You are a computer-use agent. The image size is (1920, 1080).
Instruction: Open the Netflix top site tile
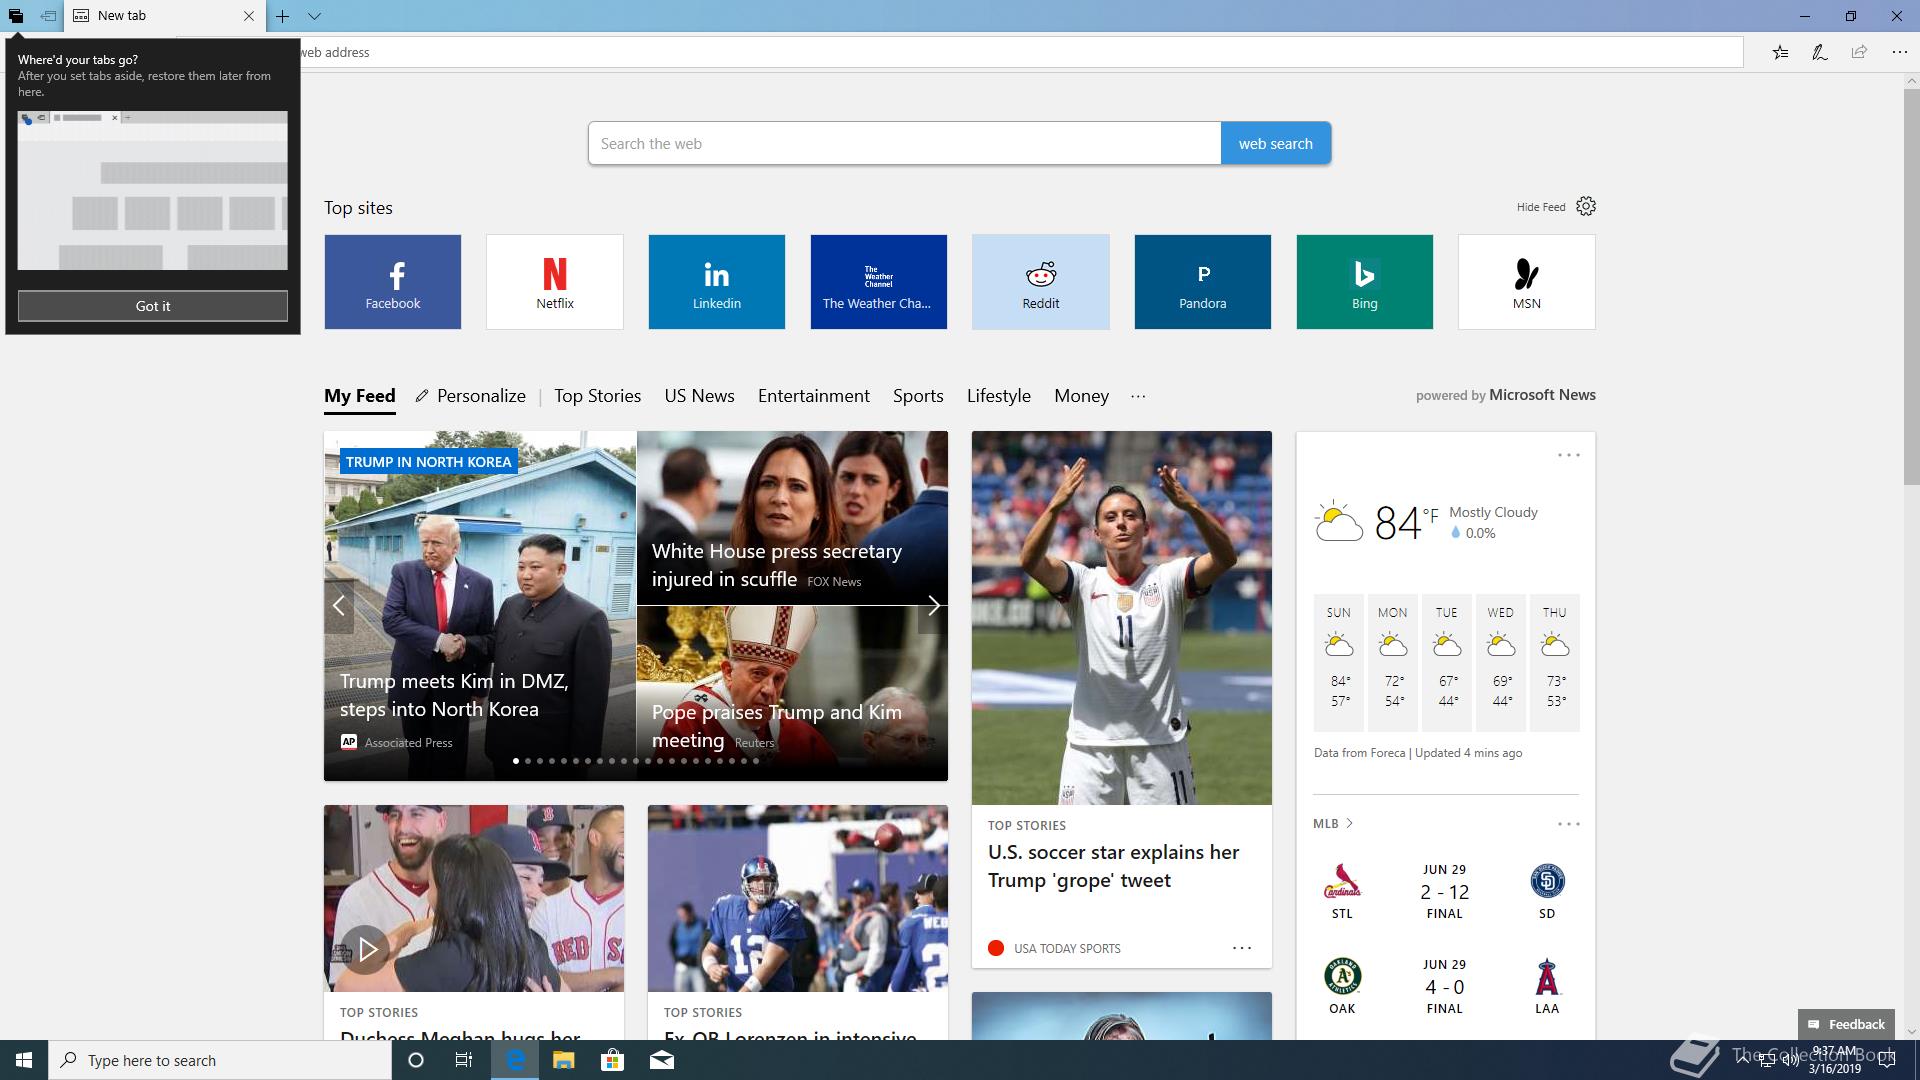(x=555, y=282)
